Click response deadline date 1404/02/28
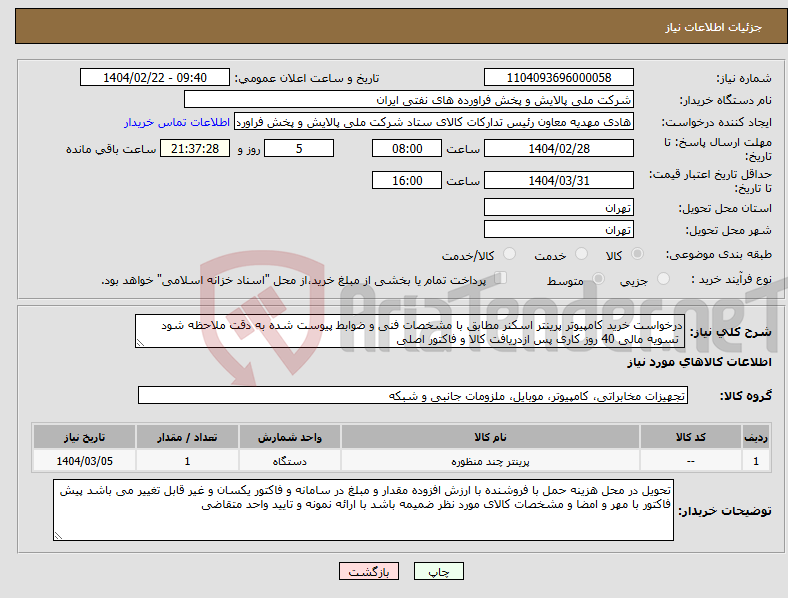Image resolution: width=788 pixels, height=598 pixels. (559, 148)
